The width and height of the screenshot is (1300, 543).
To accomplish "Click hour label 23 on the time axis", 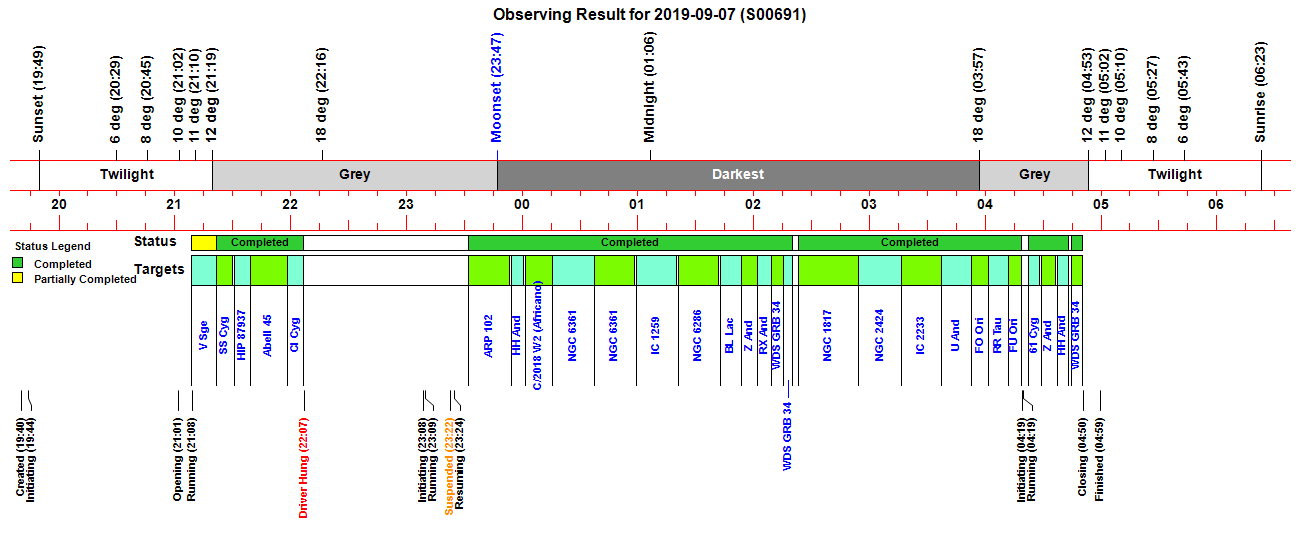I will [x=405, y=204].
